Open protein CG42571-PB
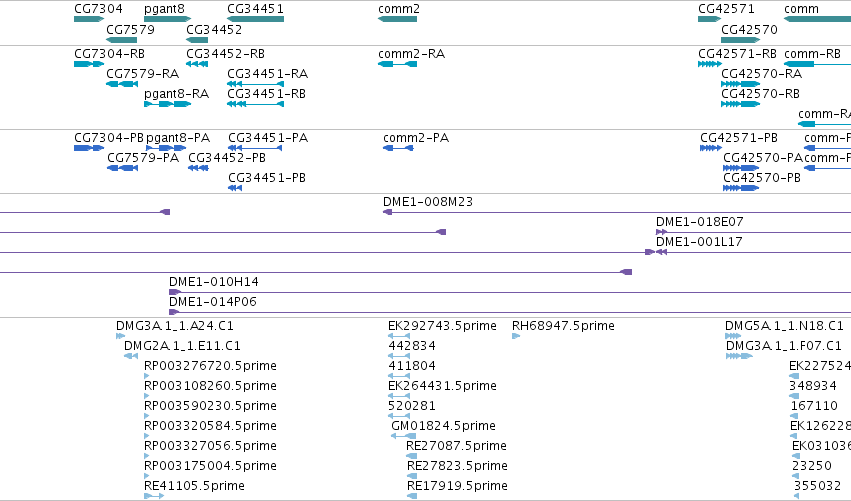851x501 pixels. tap(711, 148)
